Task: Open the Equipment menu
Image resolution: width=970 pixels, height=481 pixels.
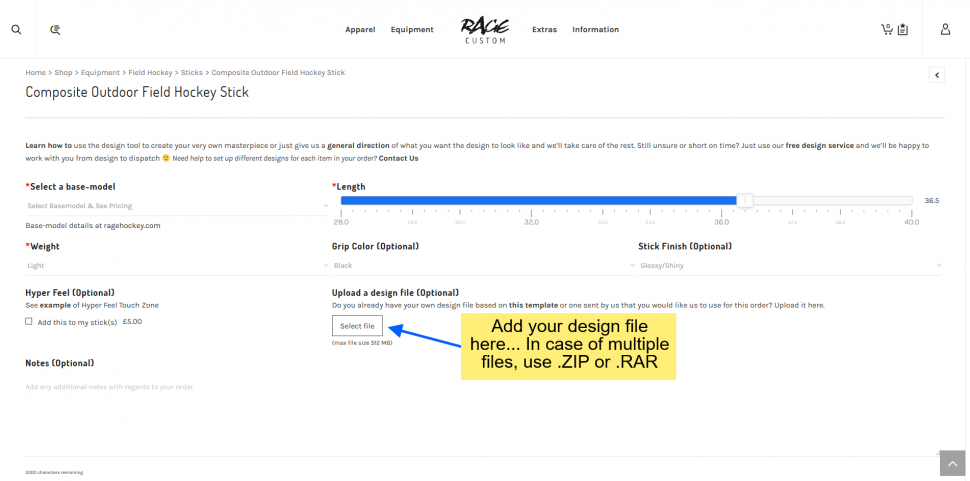Action: tap(412, 30)
